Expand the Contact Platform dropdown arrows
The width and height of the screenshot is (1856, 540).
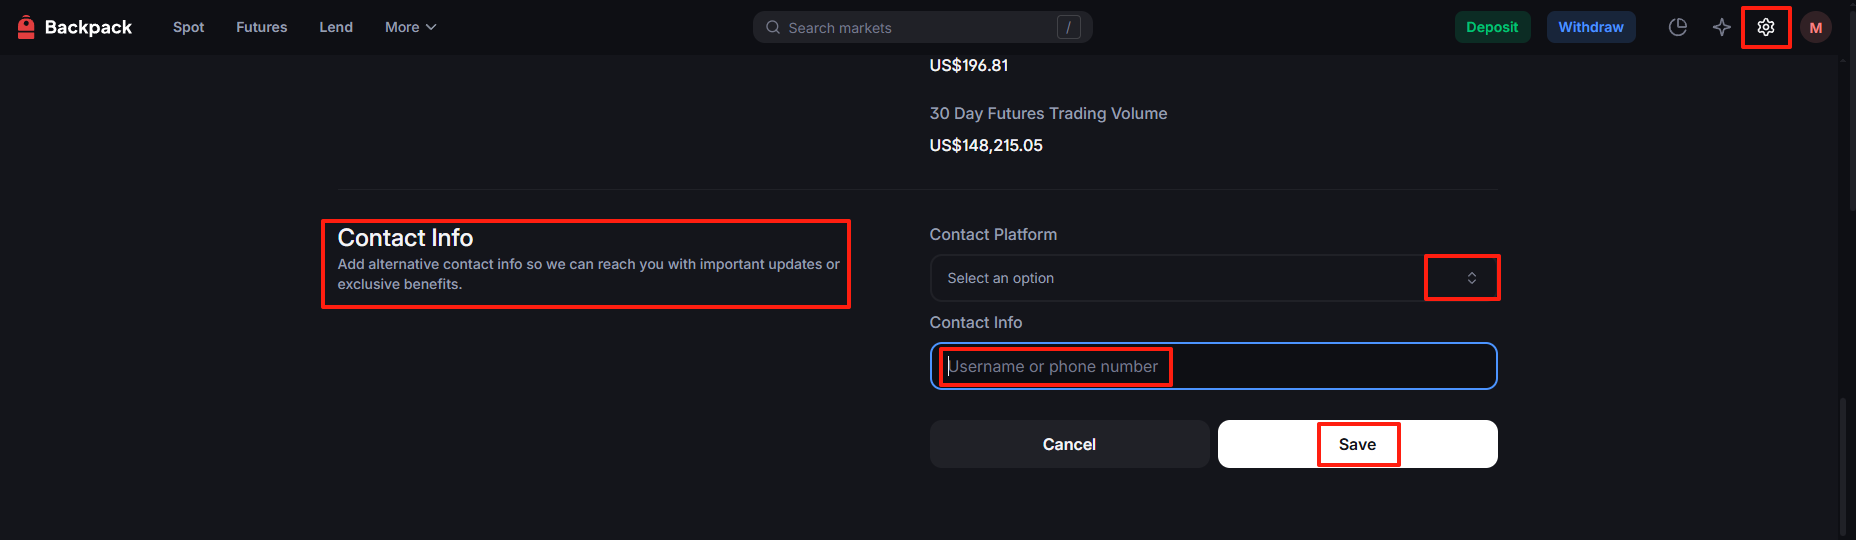click(x=1471, y=278)
